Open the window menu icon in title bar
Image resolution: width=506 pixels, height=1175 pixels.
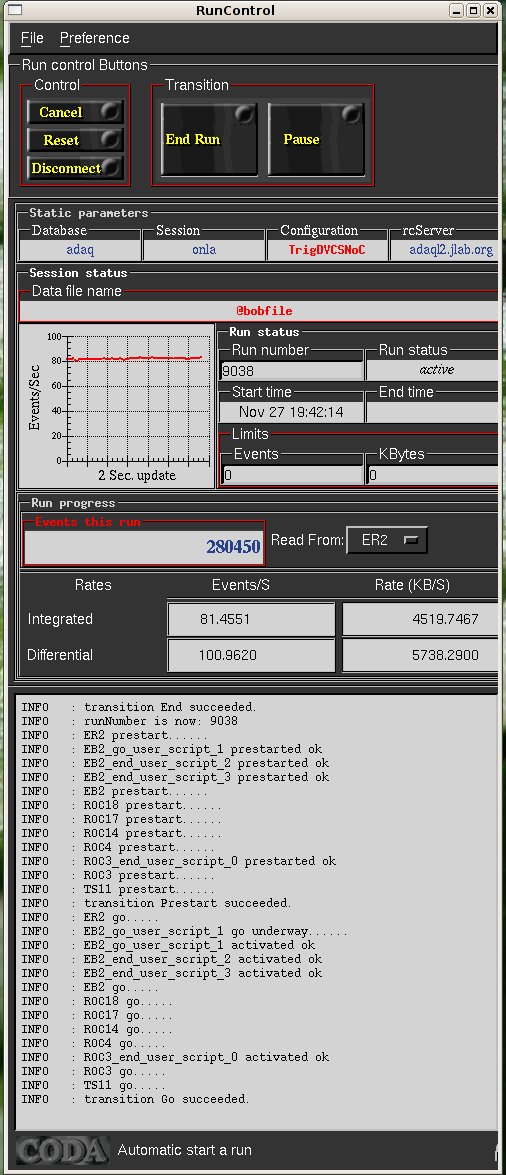(x=13, y=10)
